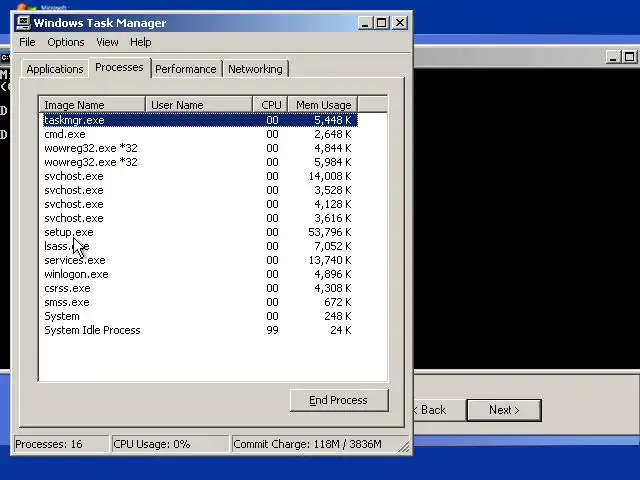Switch to the Applications tab
This screenshot has width=640, height=480.
coord(55,69)
